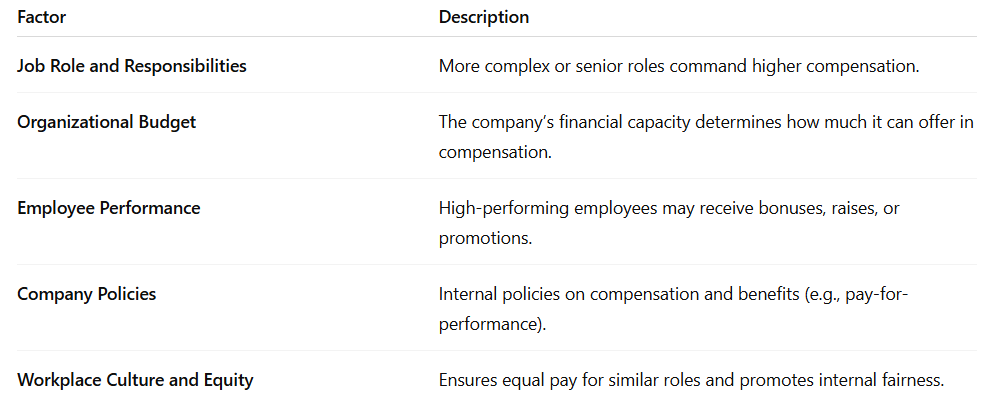Select the Employee Performance factor cell
Screen dimensions: 1001x413
coord(109,208)
